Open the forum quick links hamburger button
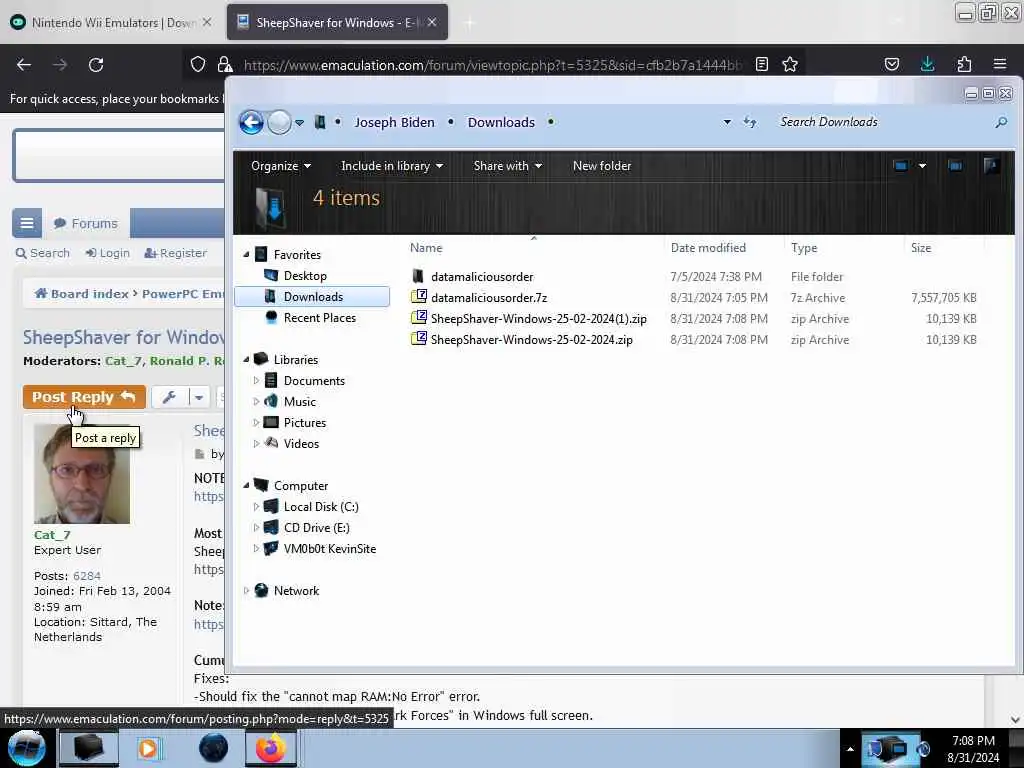1024x768 pixels. (27, 223)
